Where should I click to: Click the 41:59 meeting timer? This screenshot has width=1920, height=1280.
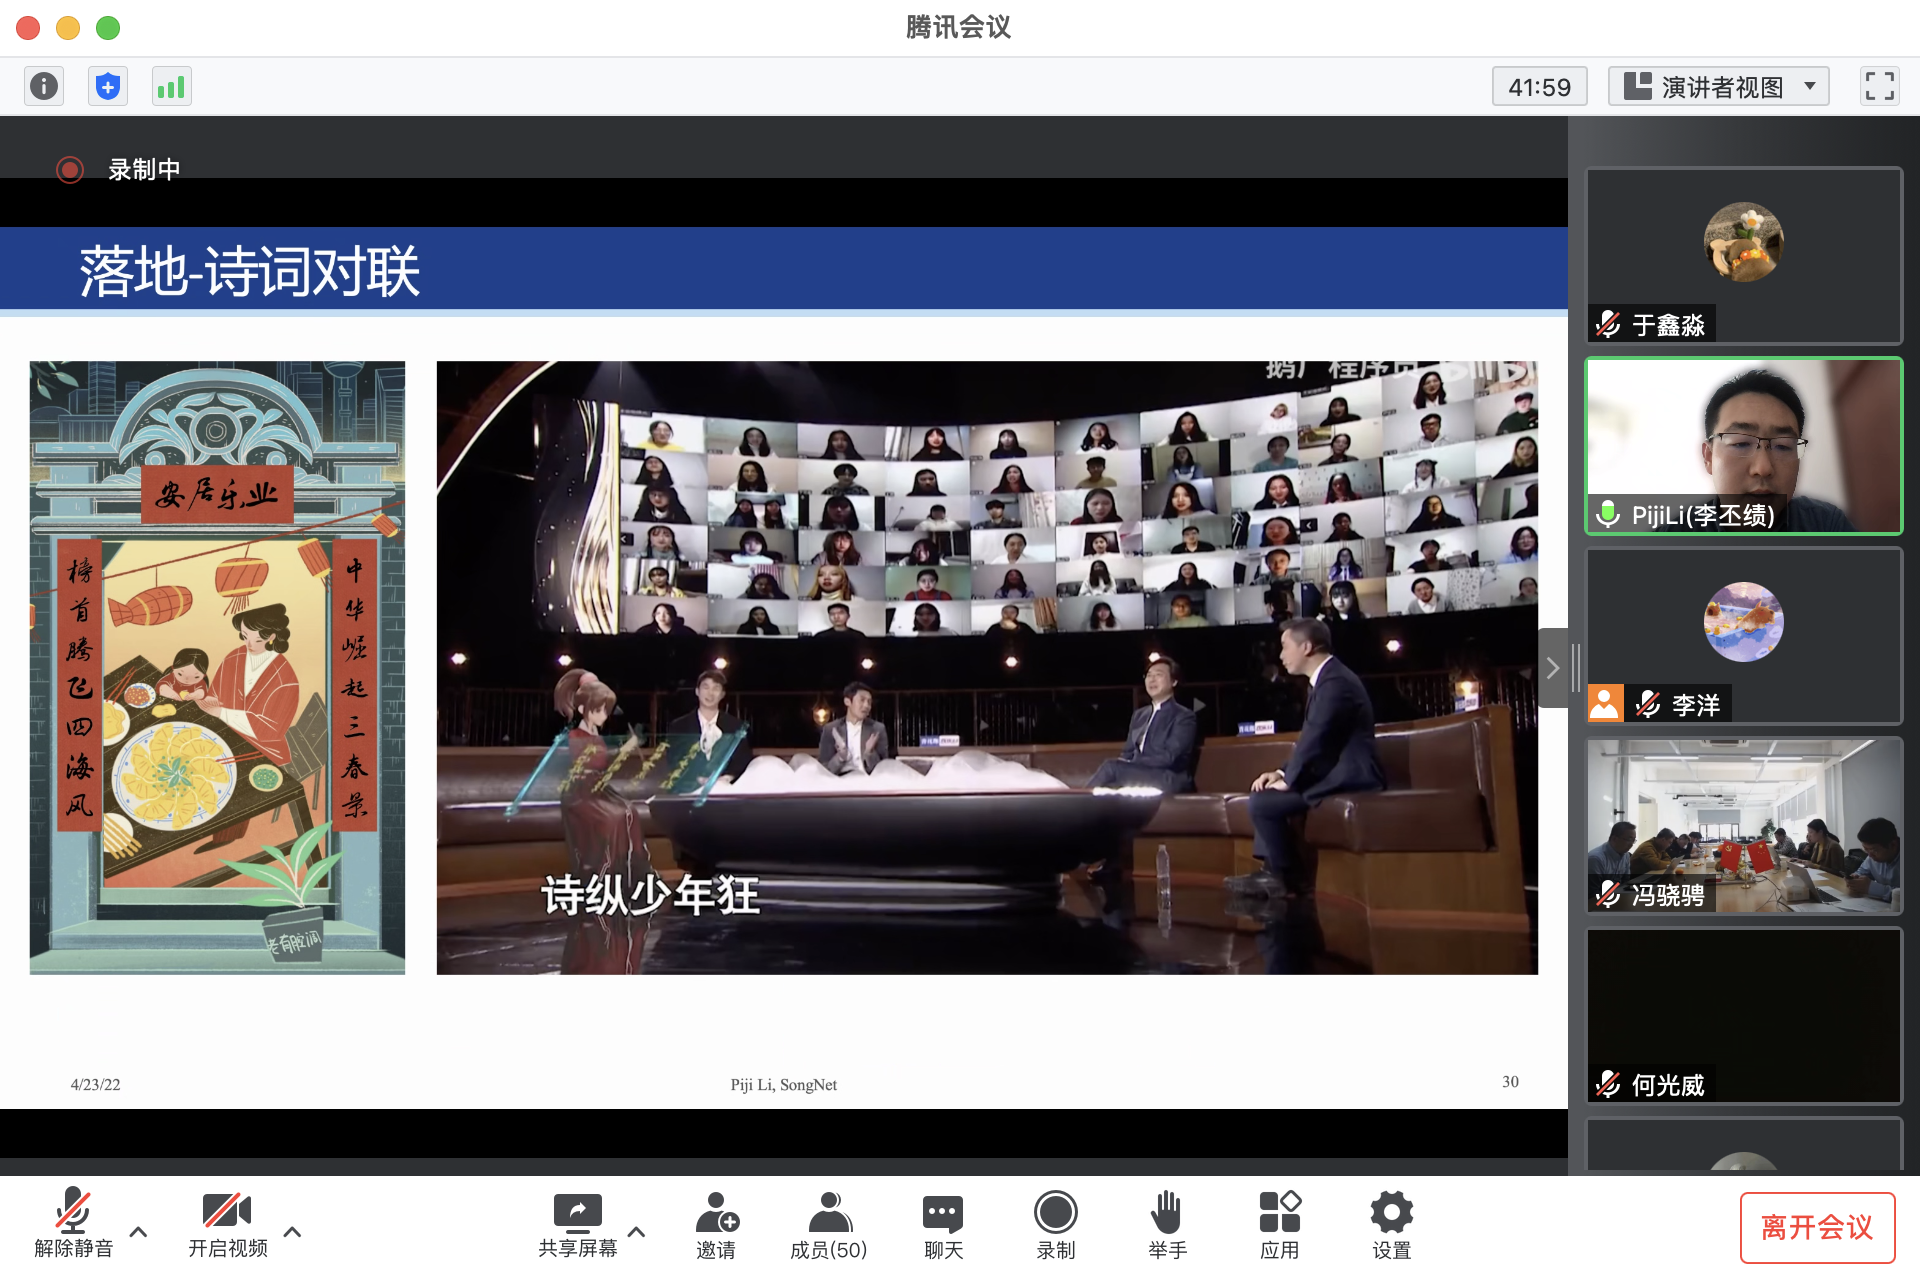1539,87
